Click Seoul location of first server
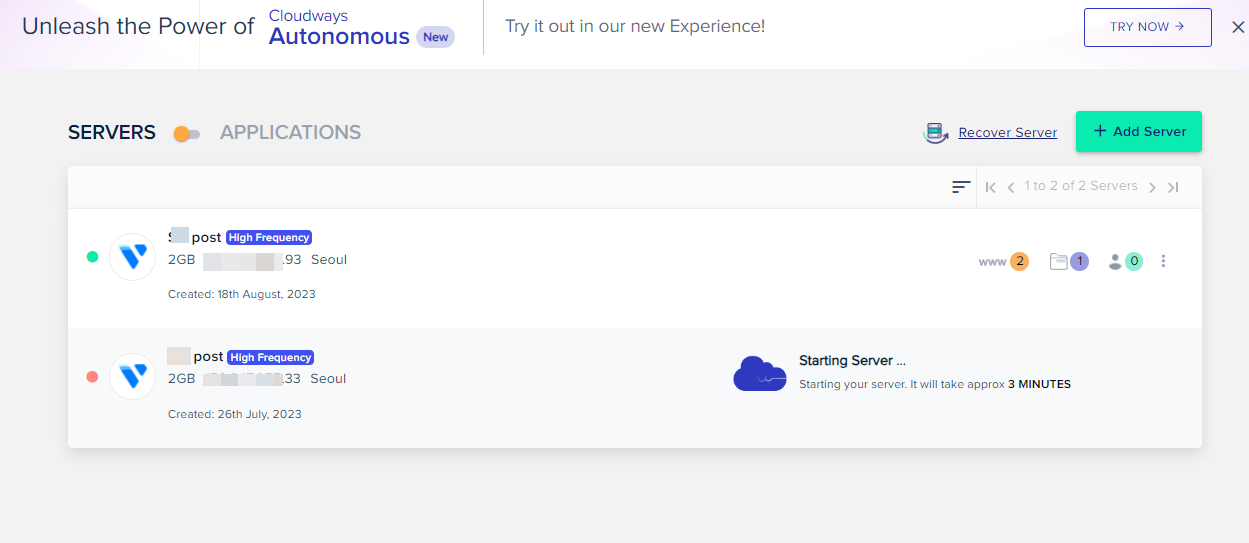 click(329, 260)
